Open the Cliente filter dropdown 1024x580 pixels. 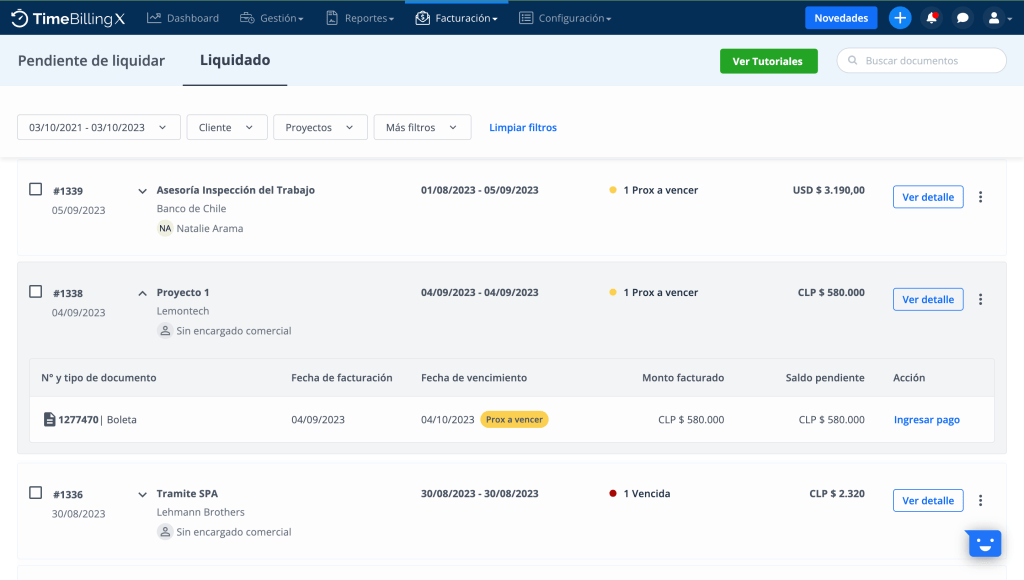point(227,127)
